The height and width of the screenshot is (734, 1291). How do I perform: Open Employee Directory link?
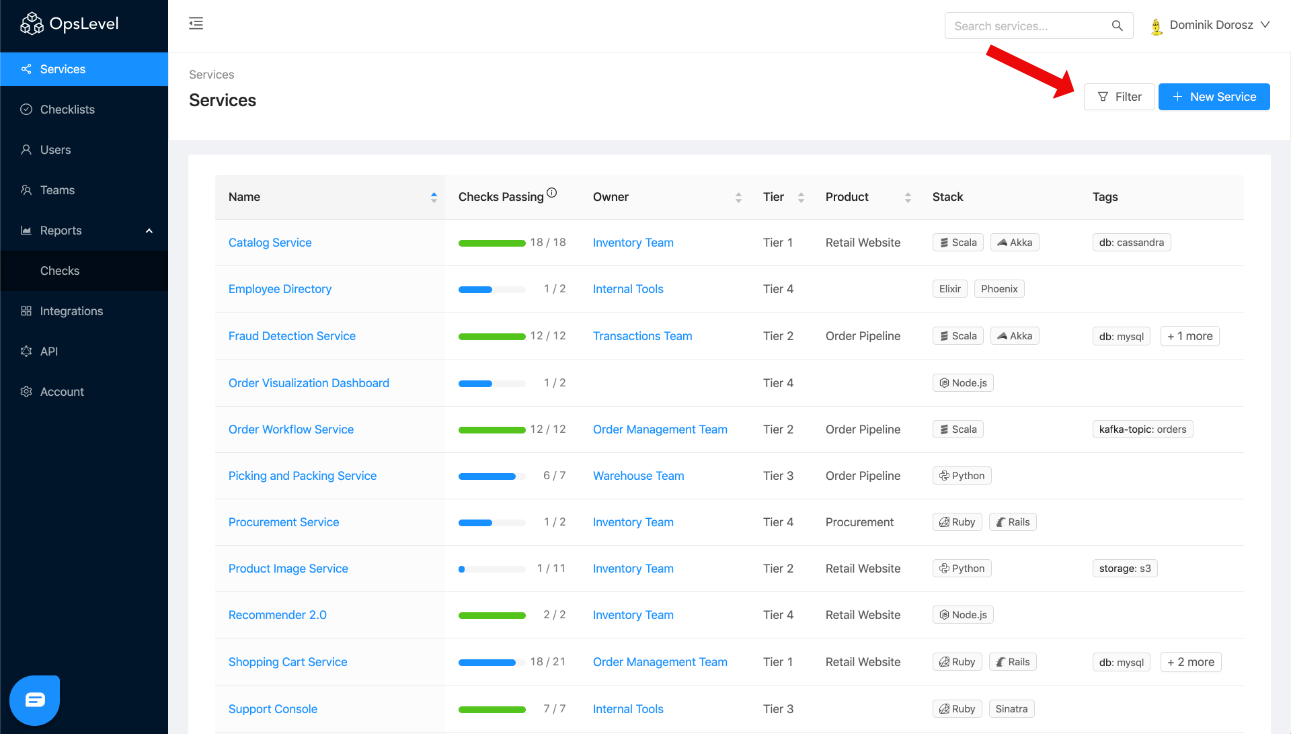[x=280, y=289]
